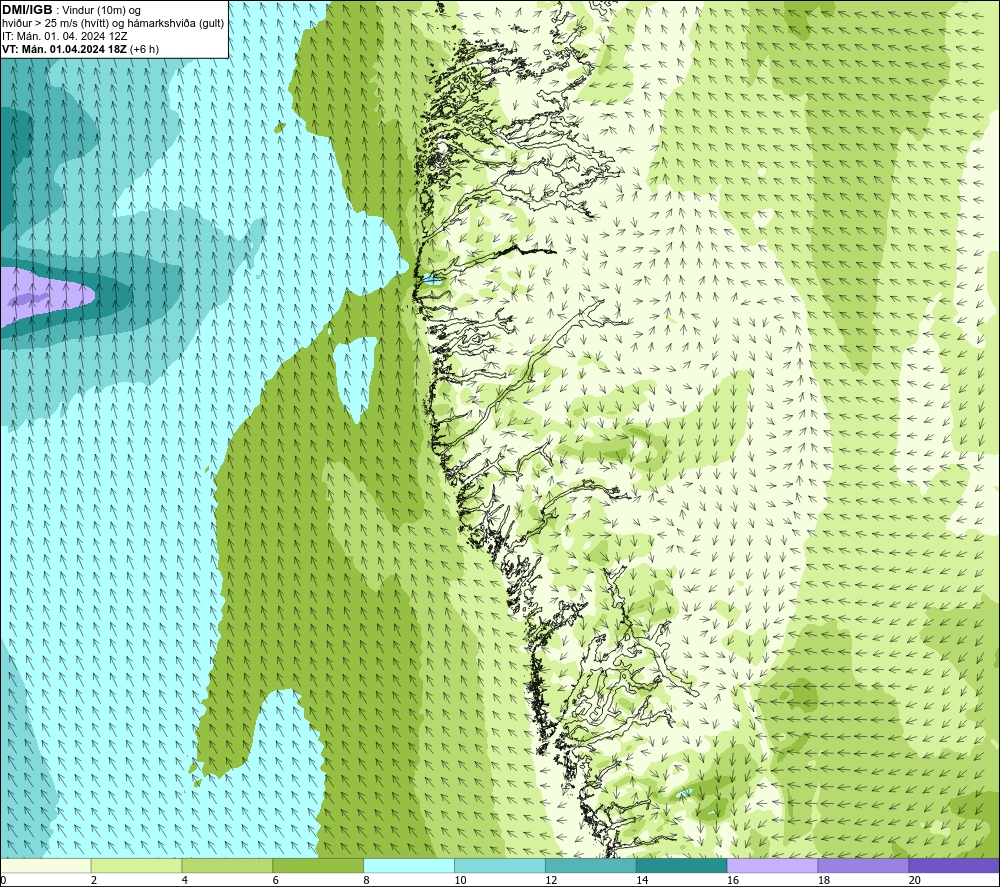Click the legend scale label '14'

click(642, 880)
